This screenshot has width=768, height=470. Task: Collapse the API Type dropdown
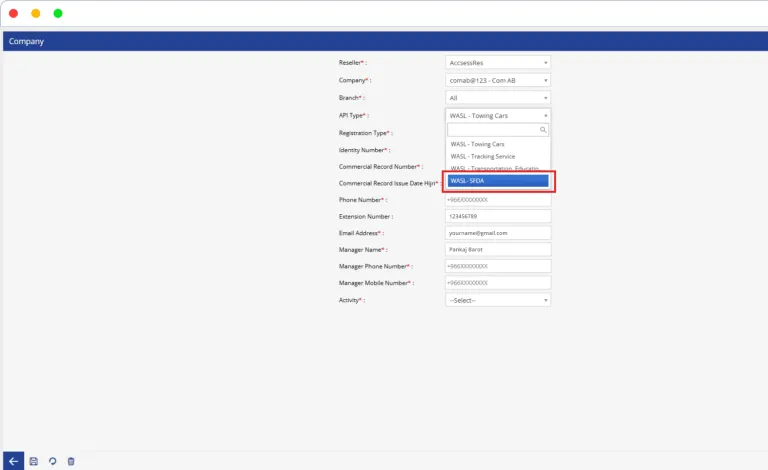[497, 116]
